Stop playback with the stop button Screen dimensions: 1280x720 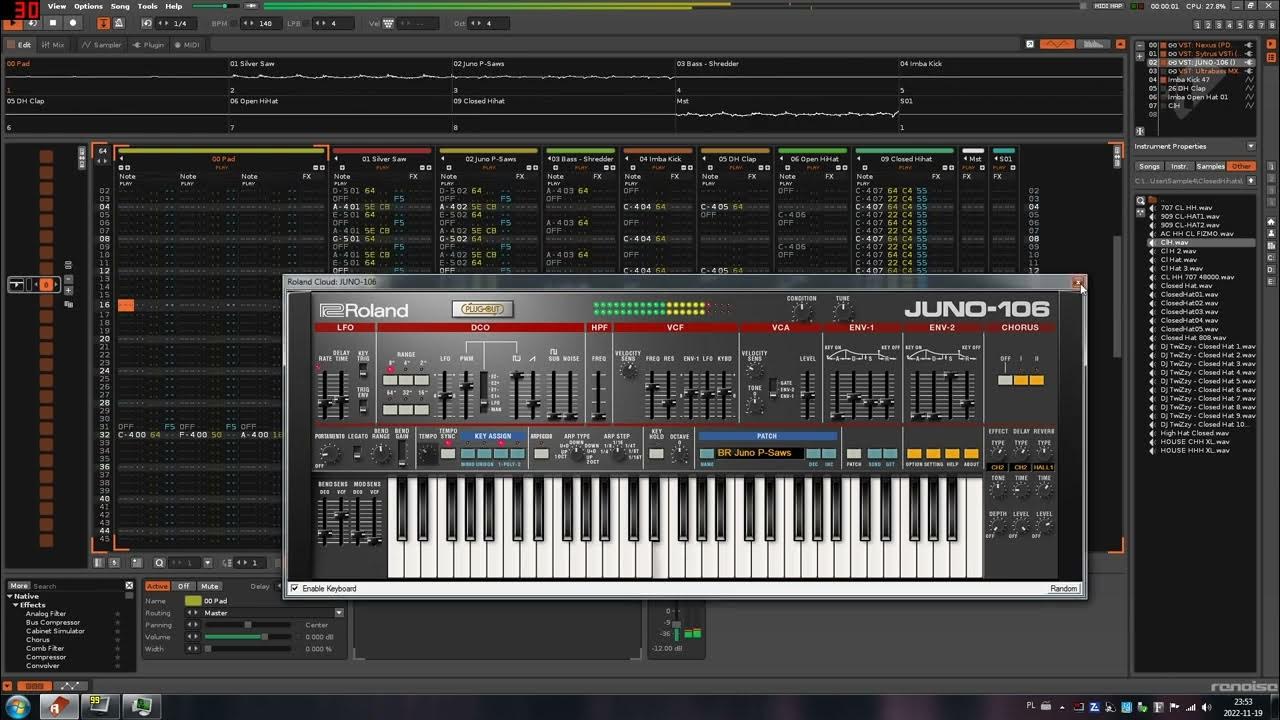(53, 22)
